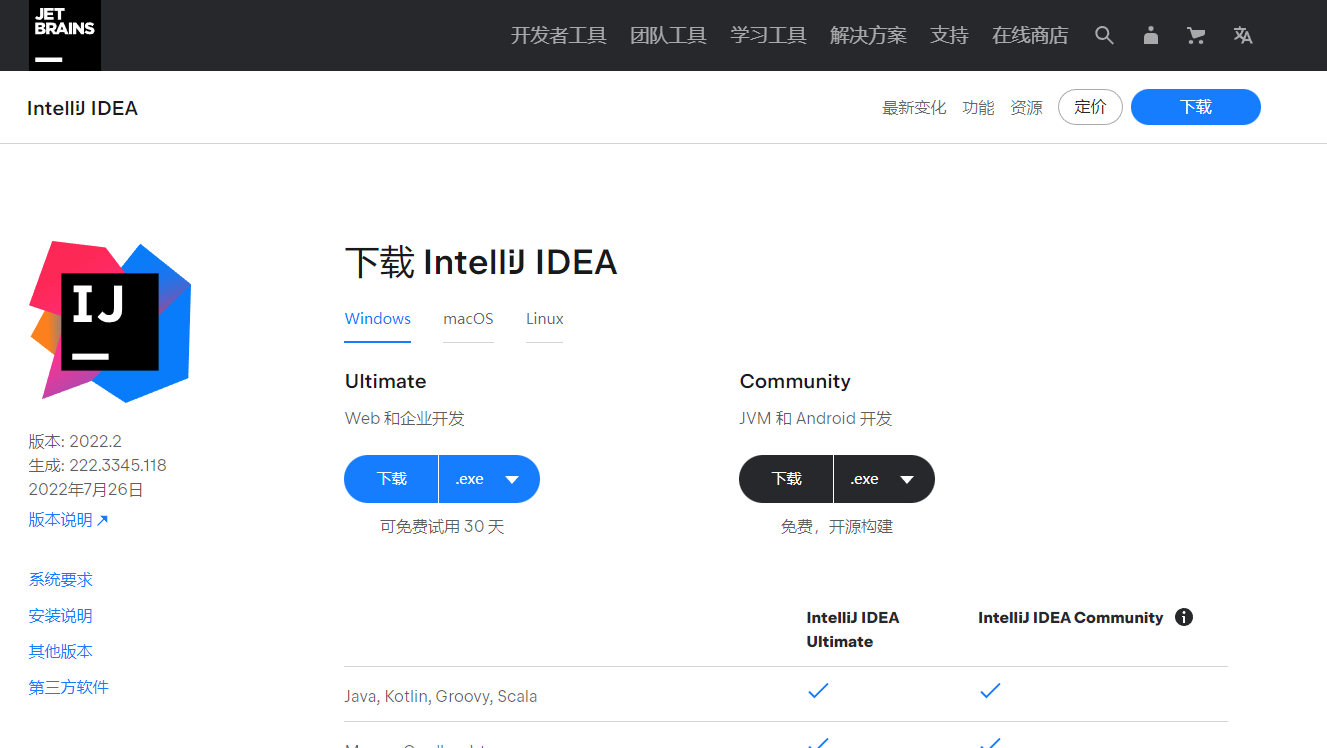Click the 2022年7月26日 release date
This screenshot has width=1327, height=748.
tap(86, 489)
